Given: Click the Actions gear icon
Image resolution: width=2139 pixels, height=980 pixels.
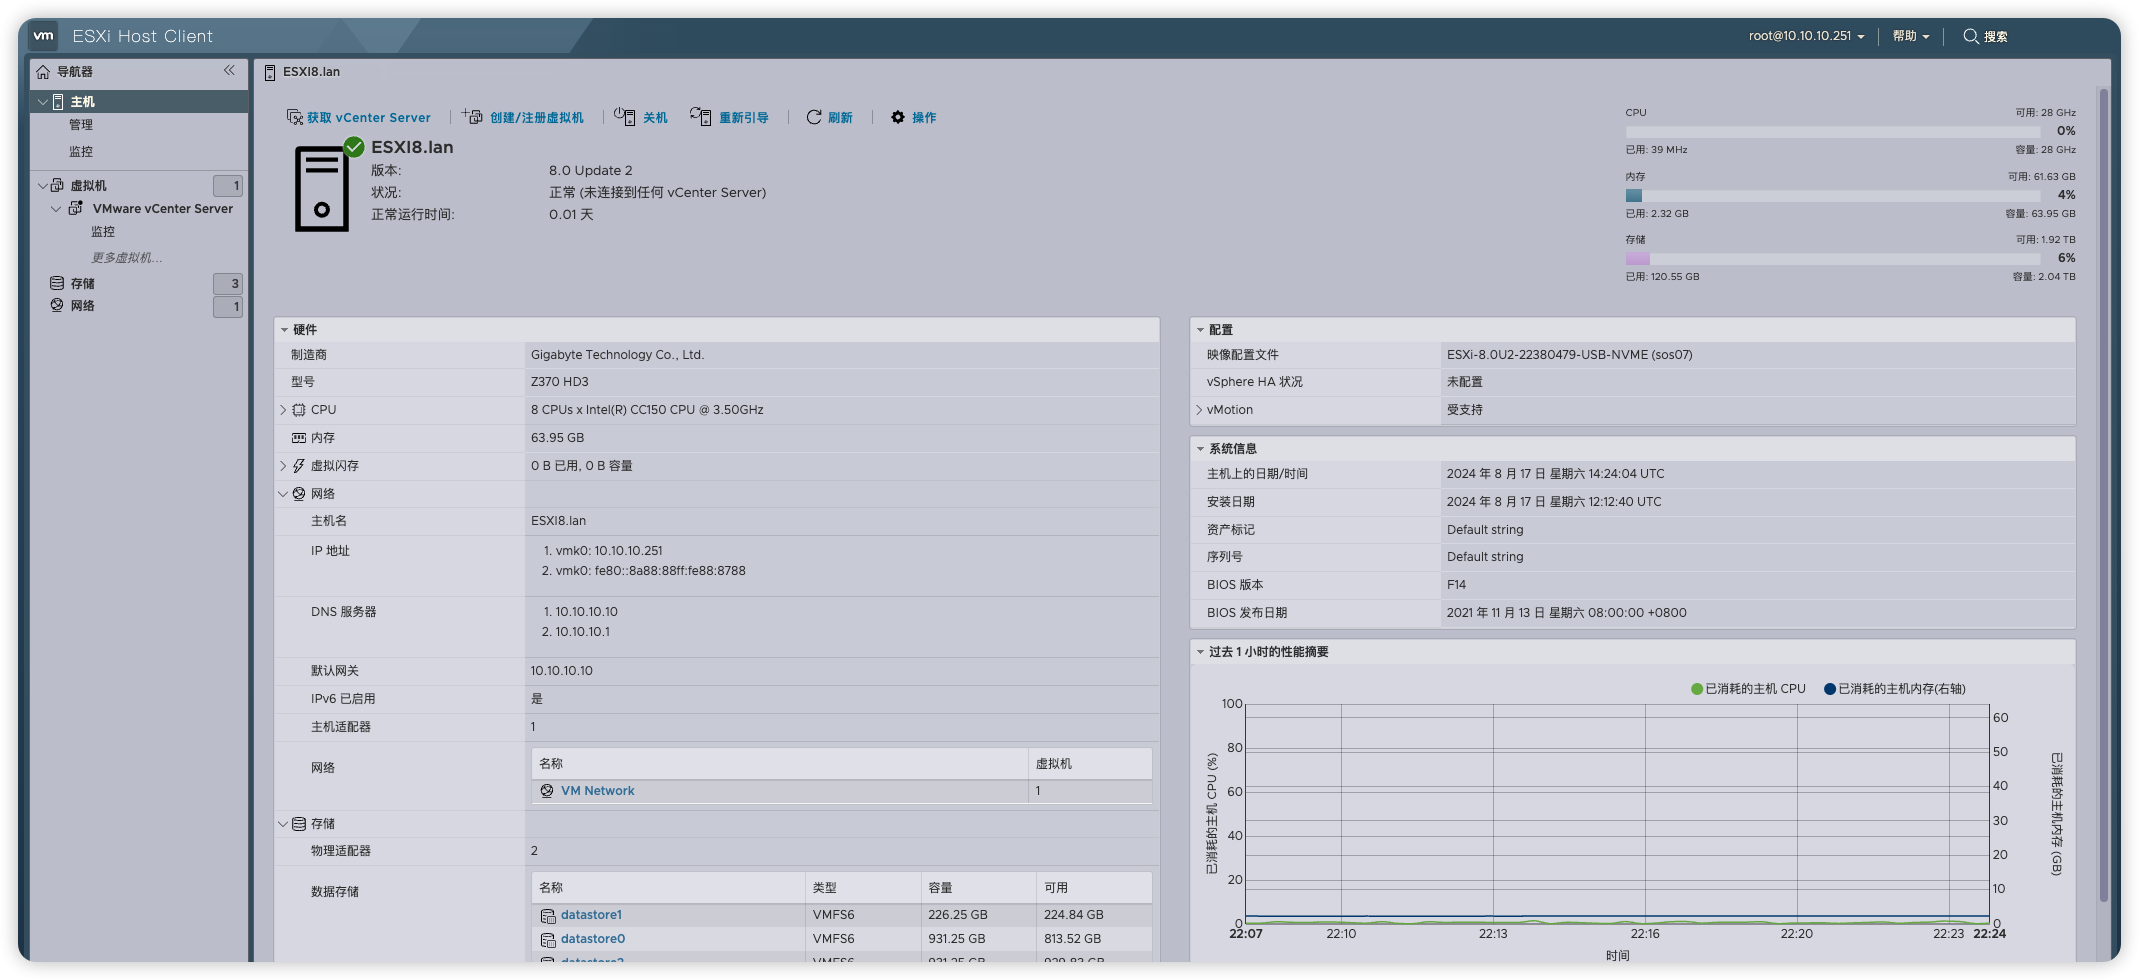Looking at the screenshot, I should 898,117.
